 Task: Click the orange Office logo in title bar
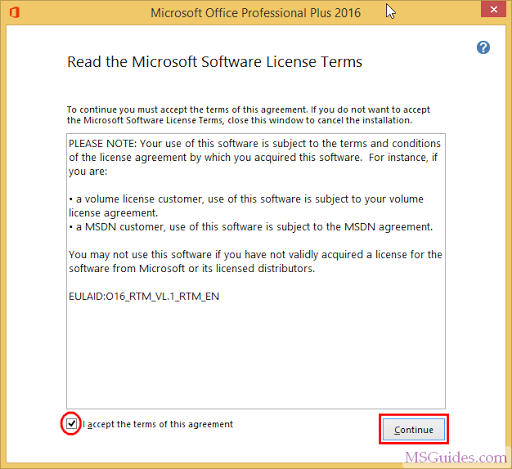[15, 13]
